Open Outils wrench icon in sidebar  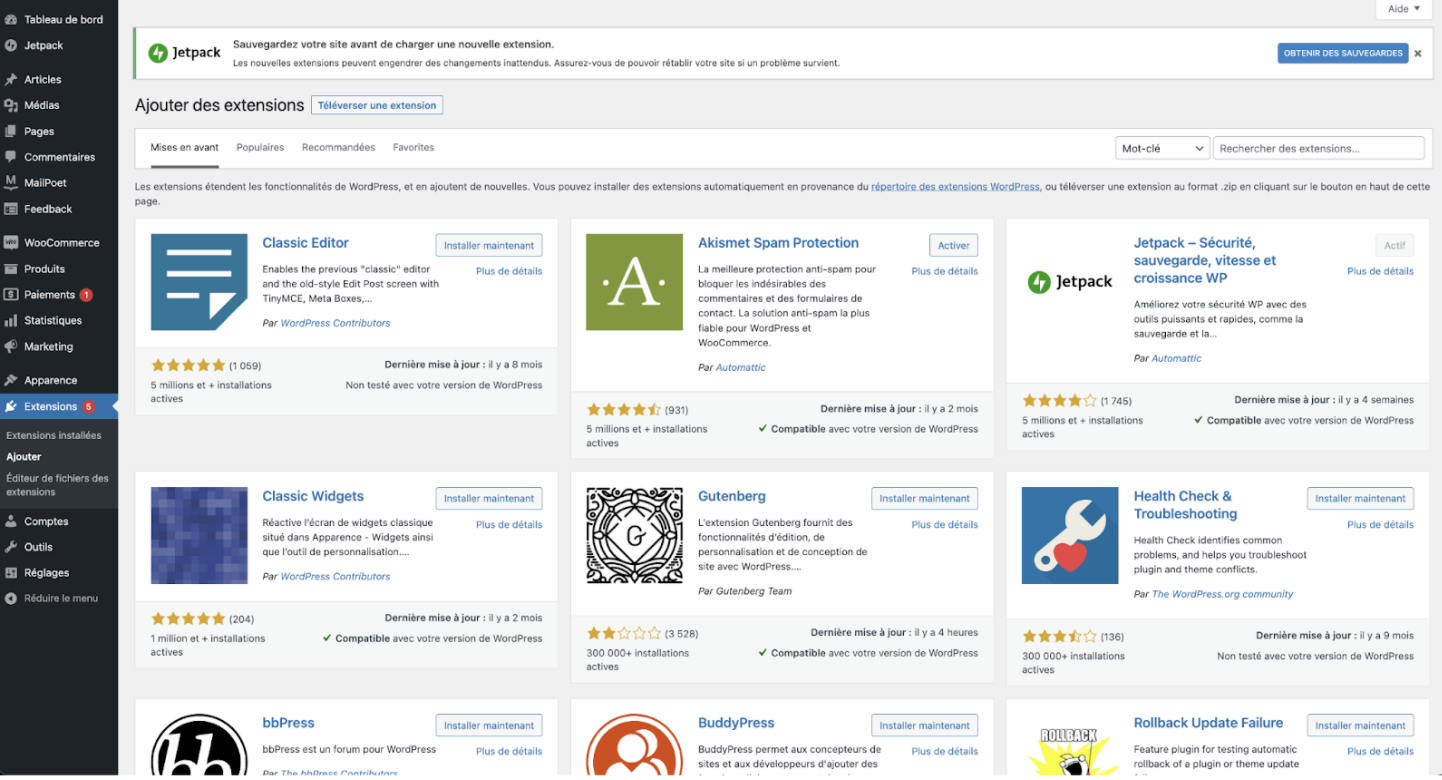click(11, 547)
